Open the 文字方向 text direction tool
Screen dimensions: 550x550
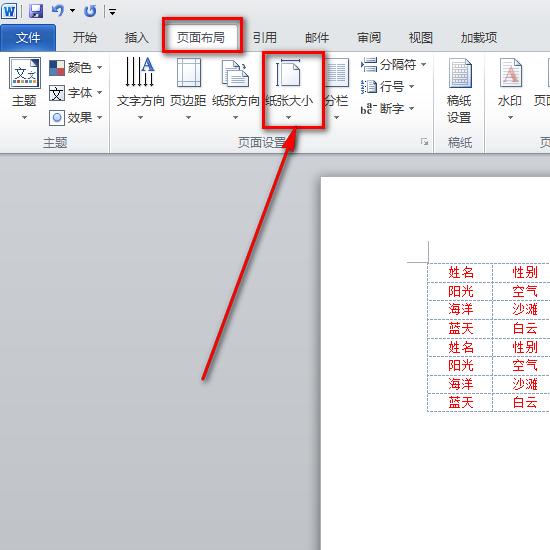[x=140, y=89]
